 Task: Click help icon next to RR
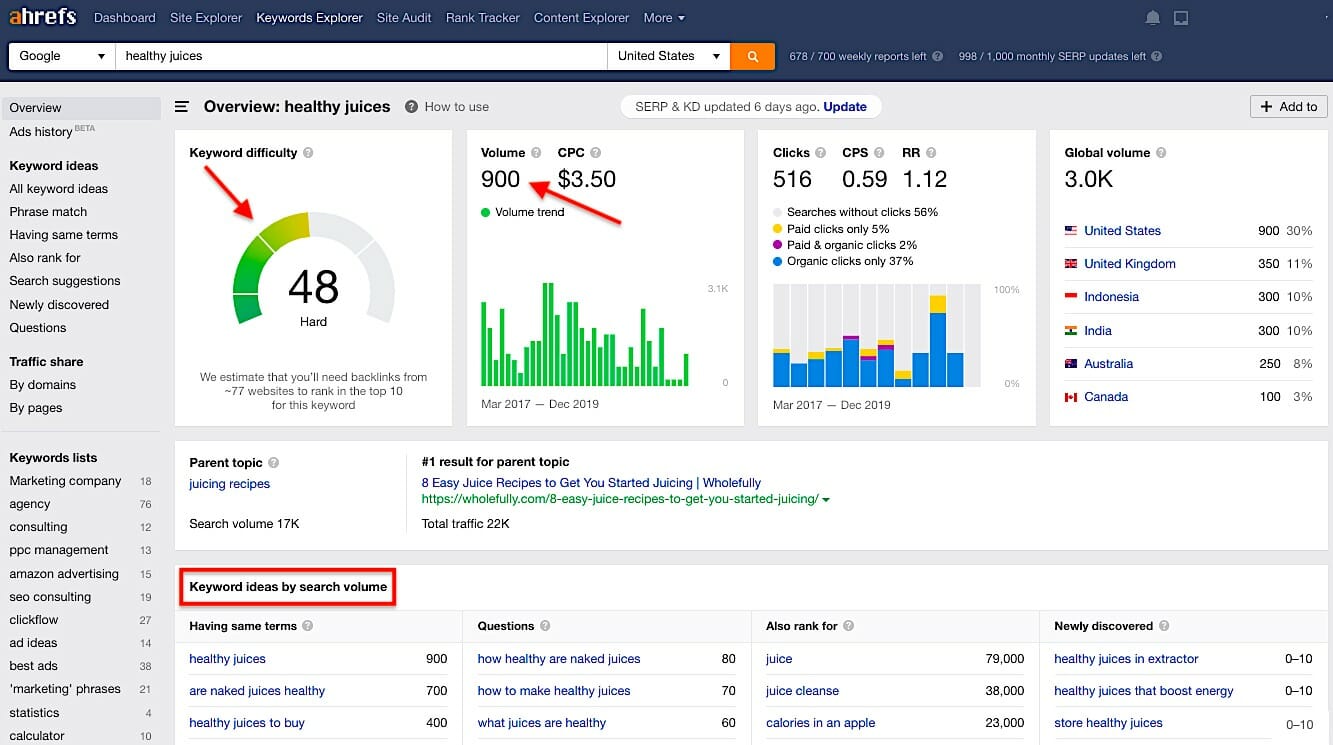coord(931,153)
